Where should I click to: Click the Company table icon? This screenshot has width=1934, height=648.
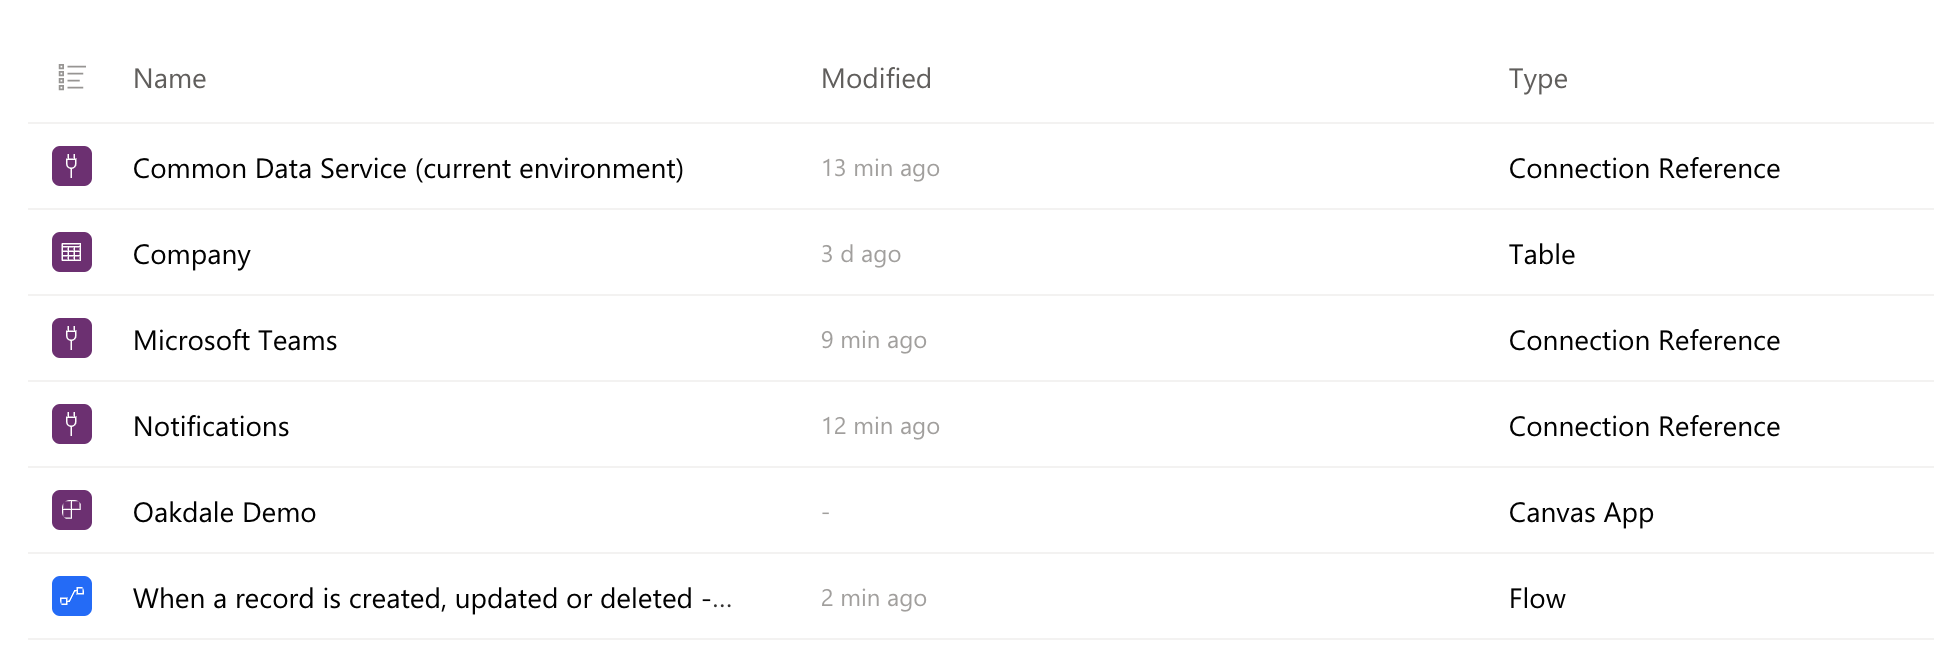[x=72, y=252]
